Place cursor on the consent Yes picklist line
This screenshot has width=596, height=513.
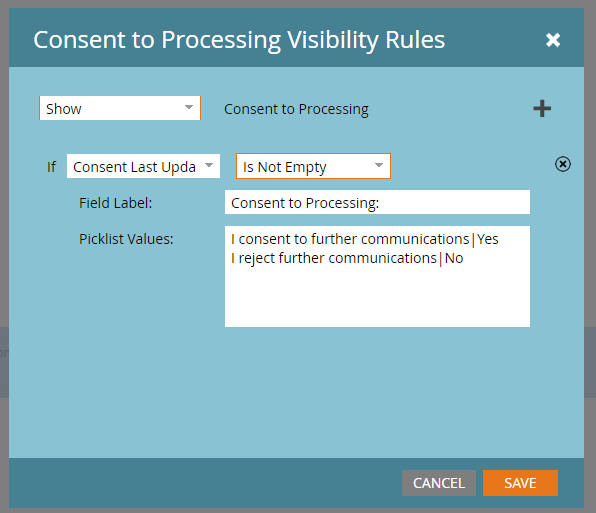365,239
